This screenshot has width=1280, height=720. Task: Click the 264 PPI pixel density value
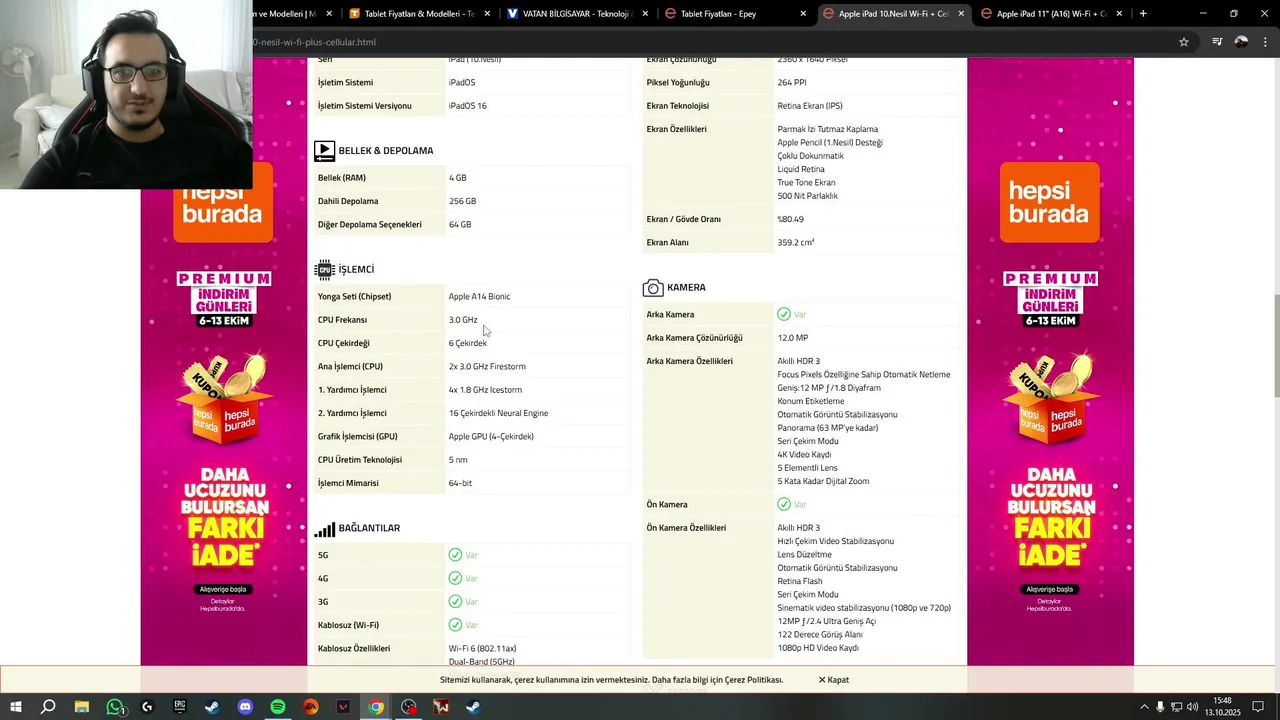tap(792, 82)
